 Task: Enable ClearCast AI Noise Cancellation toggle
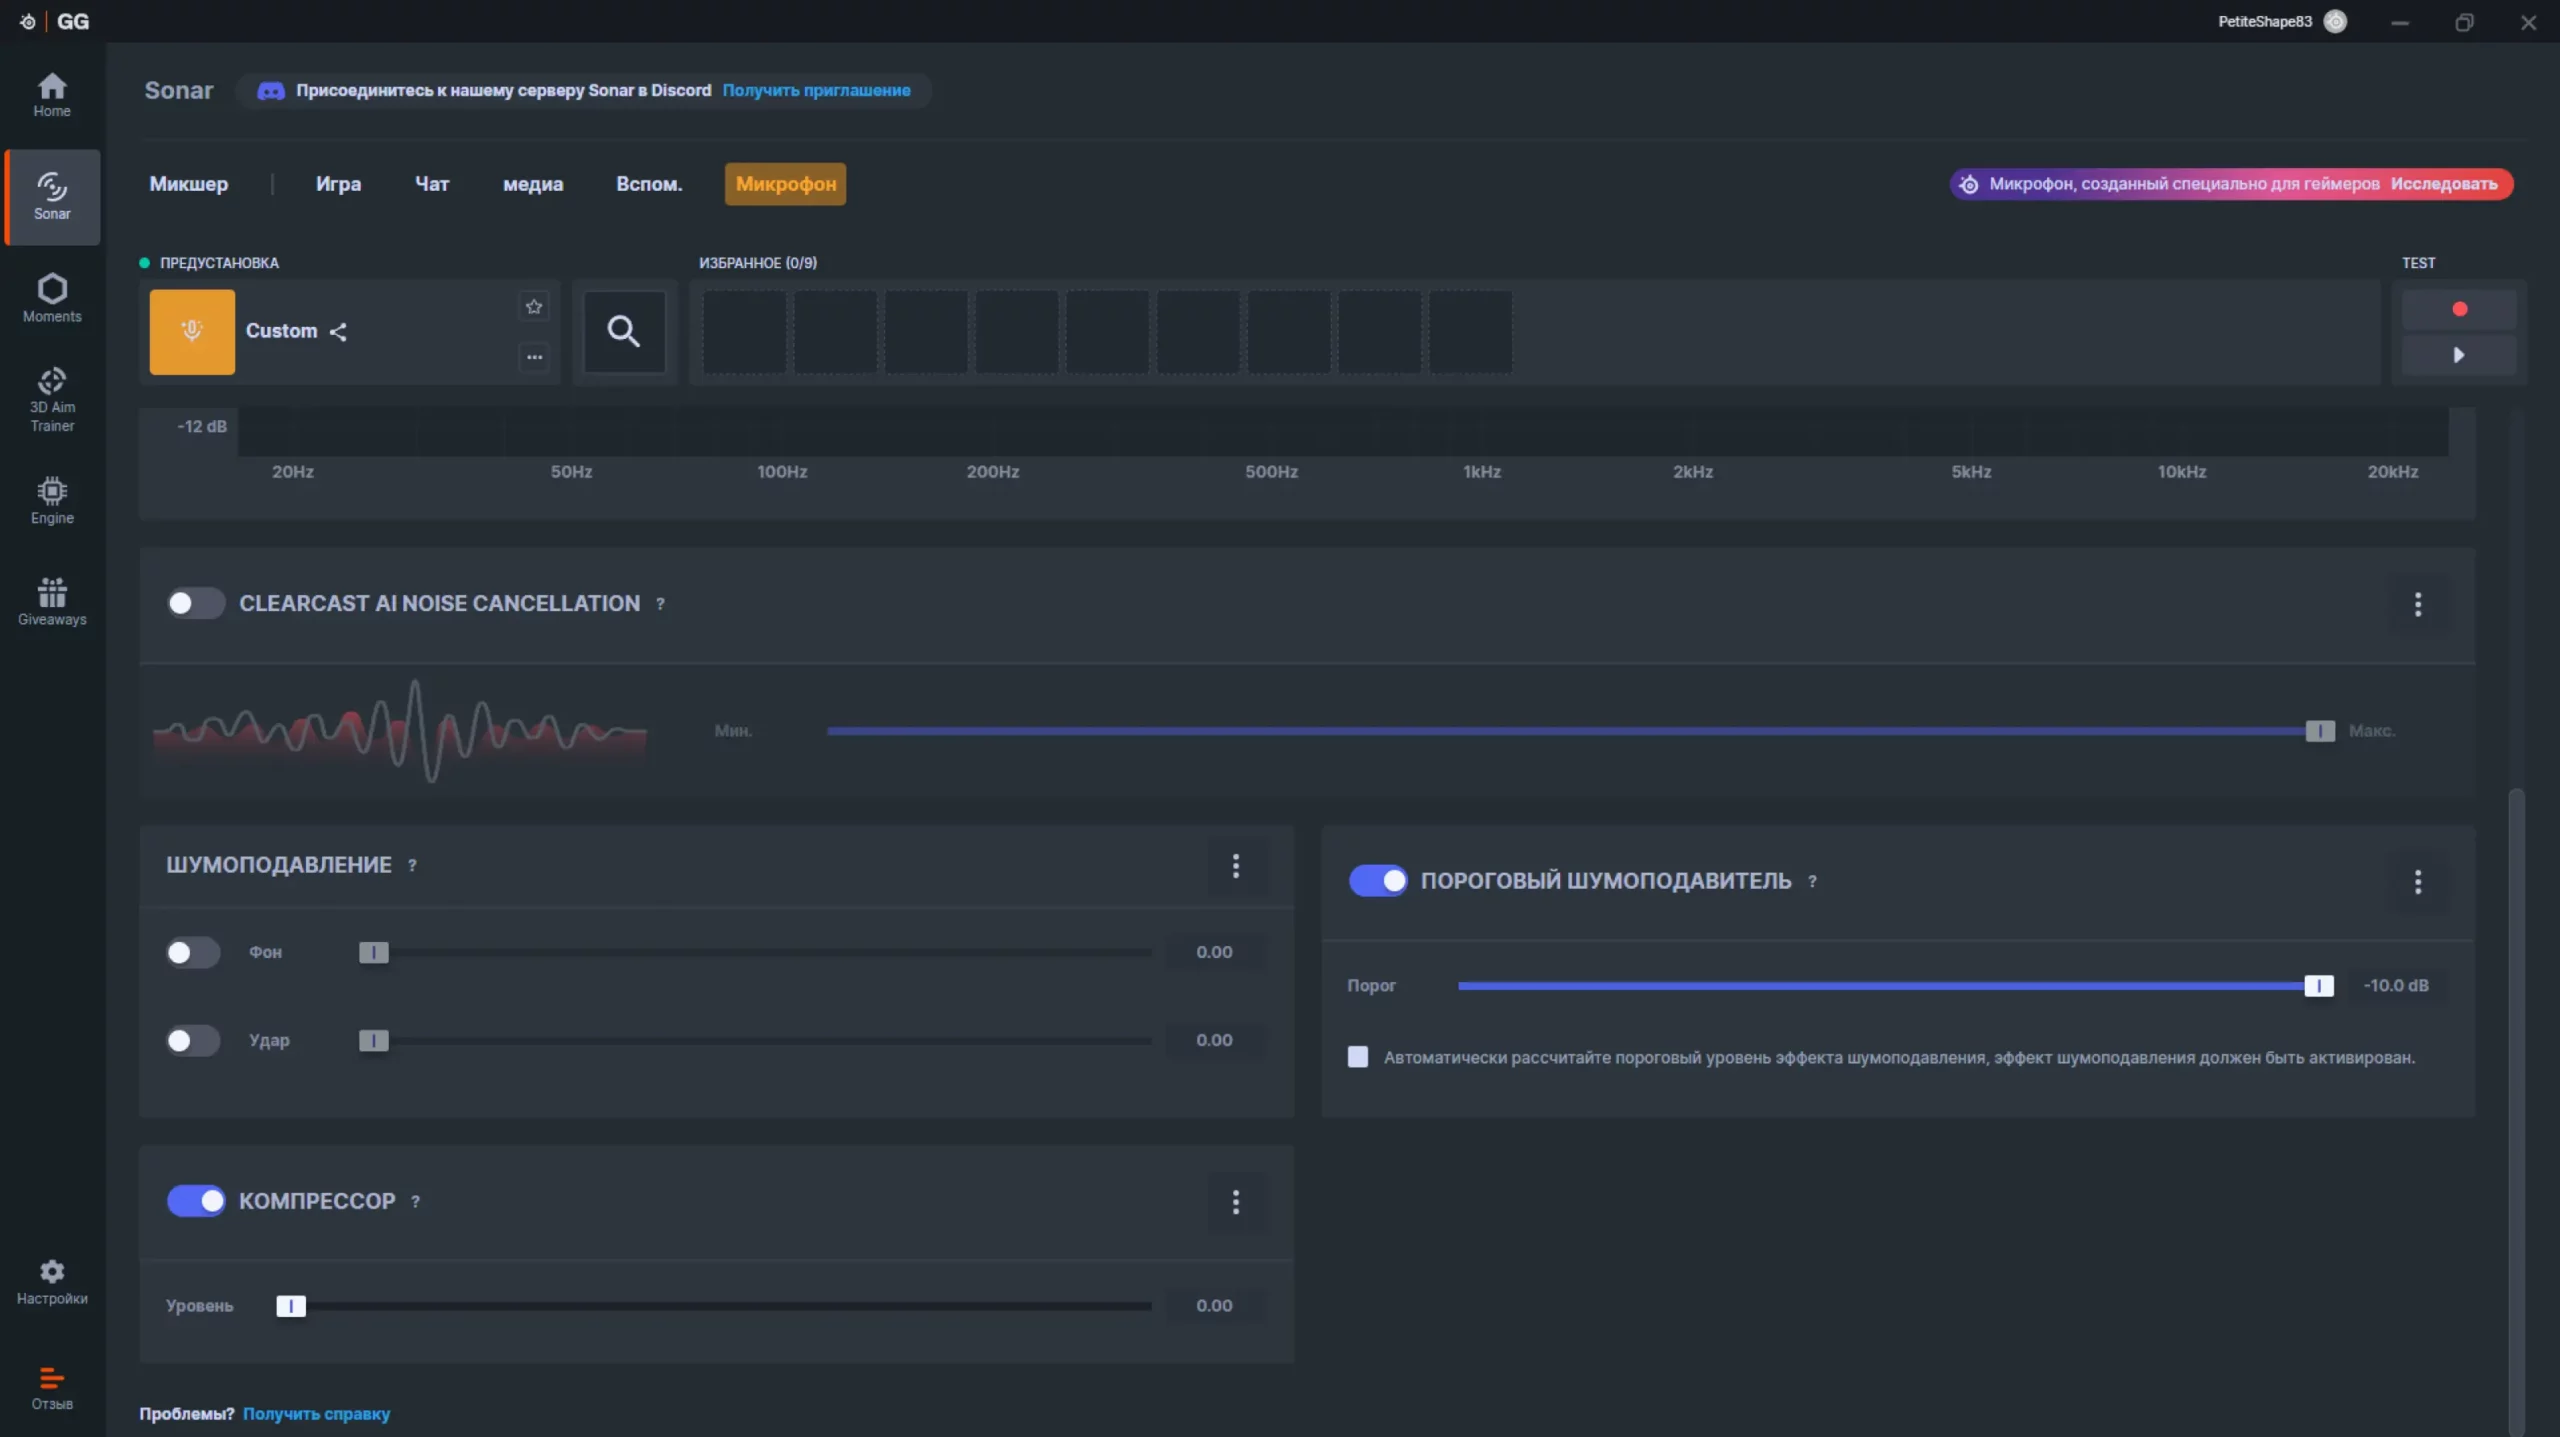coord(195,603)
